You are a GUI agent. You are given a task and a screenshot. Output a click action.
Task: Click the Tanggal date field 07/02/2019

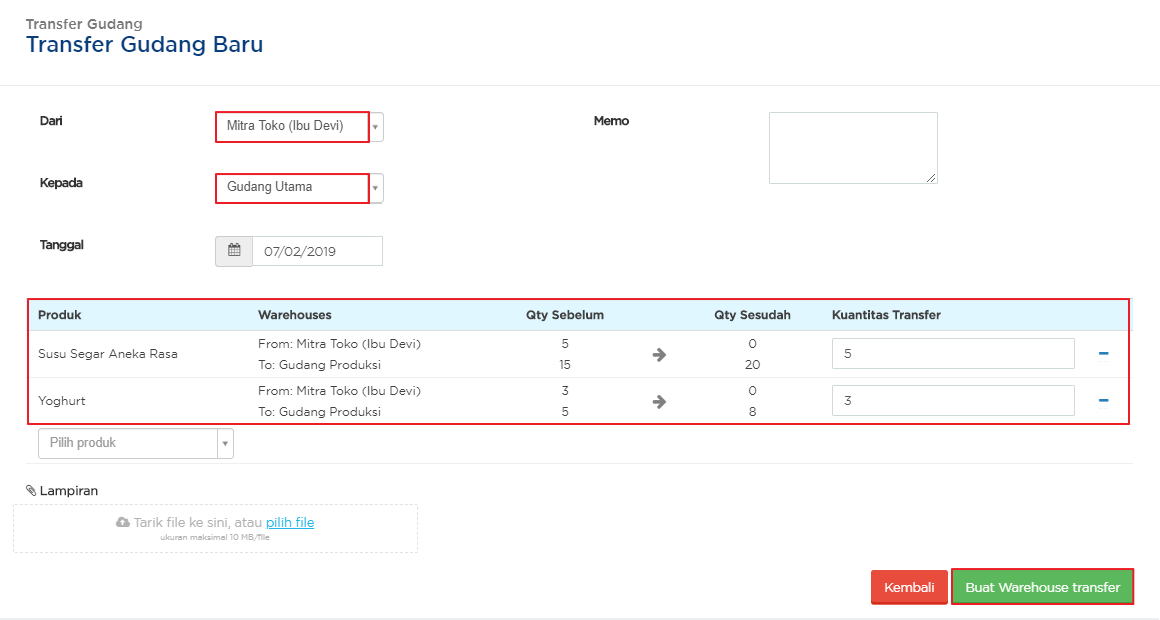317,252
